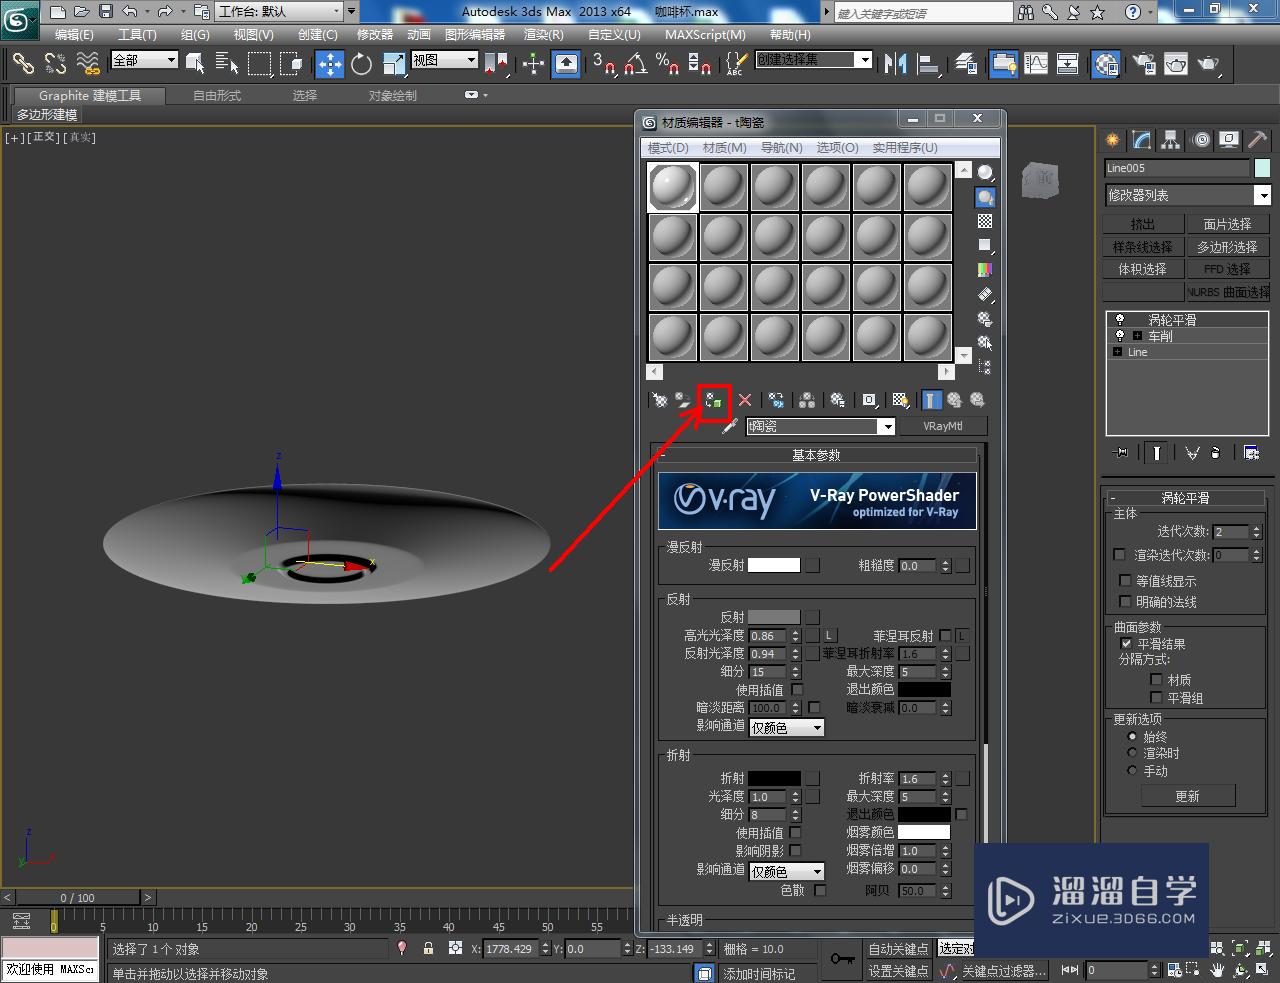Toggle Show End Result icon
Screen dimensions: 1280x983
click(931, 400)
